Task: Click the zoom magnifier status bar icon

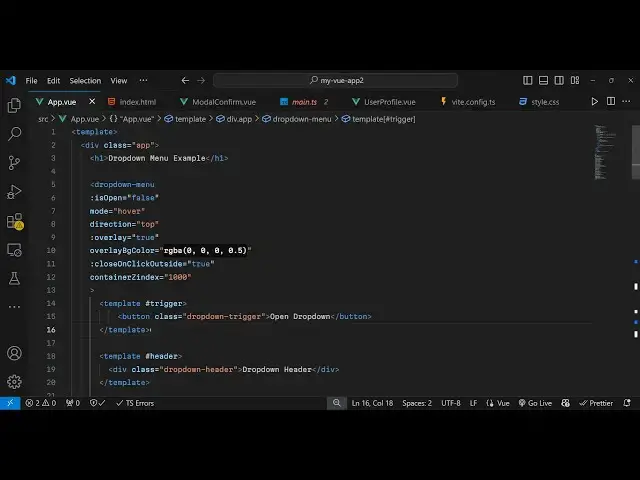Action: click(x=337, y=403)
